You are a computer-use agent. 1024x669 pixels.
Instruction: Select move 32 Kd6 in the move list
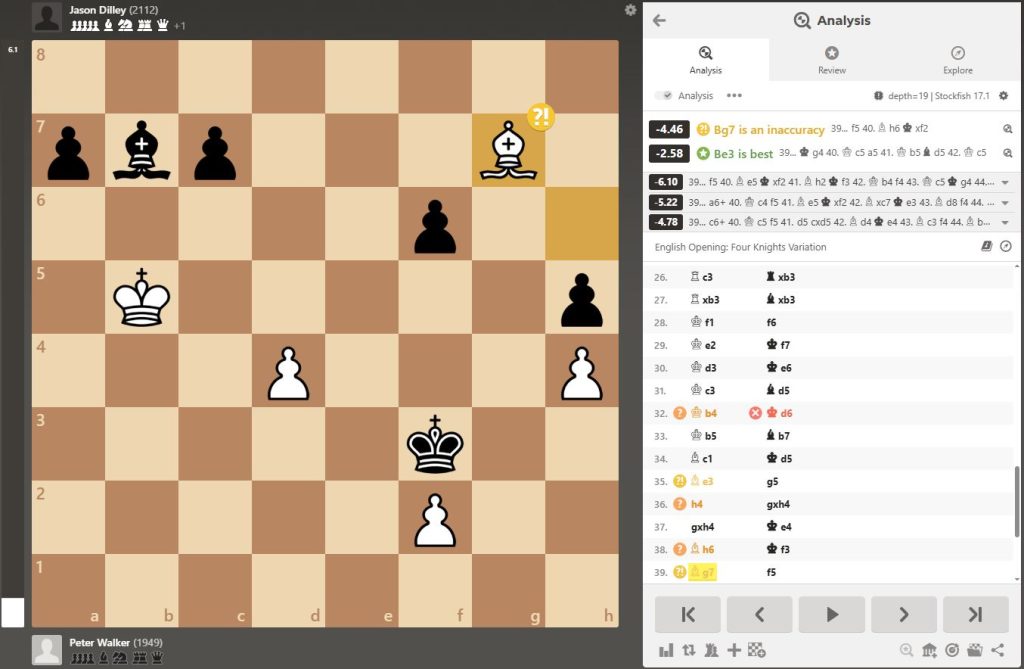tap(774, 413)
